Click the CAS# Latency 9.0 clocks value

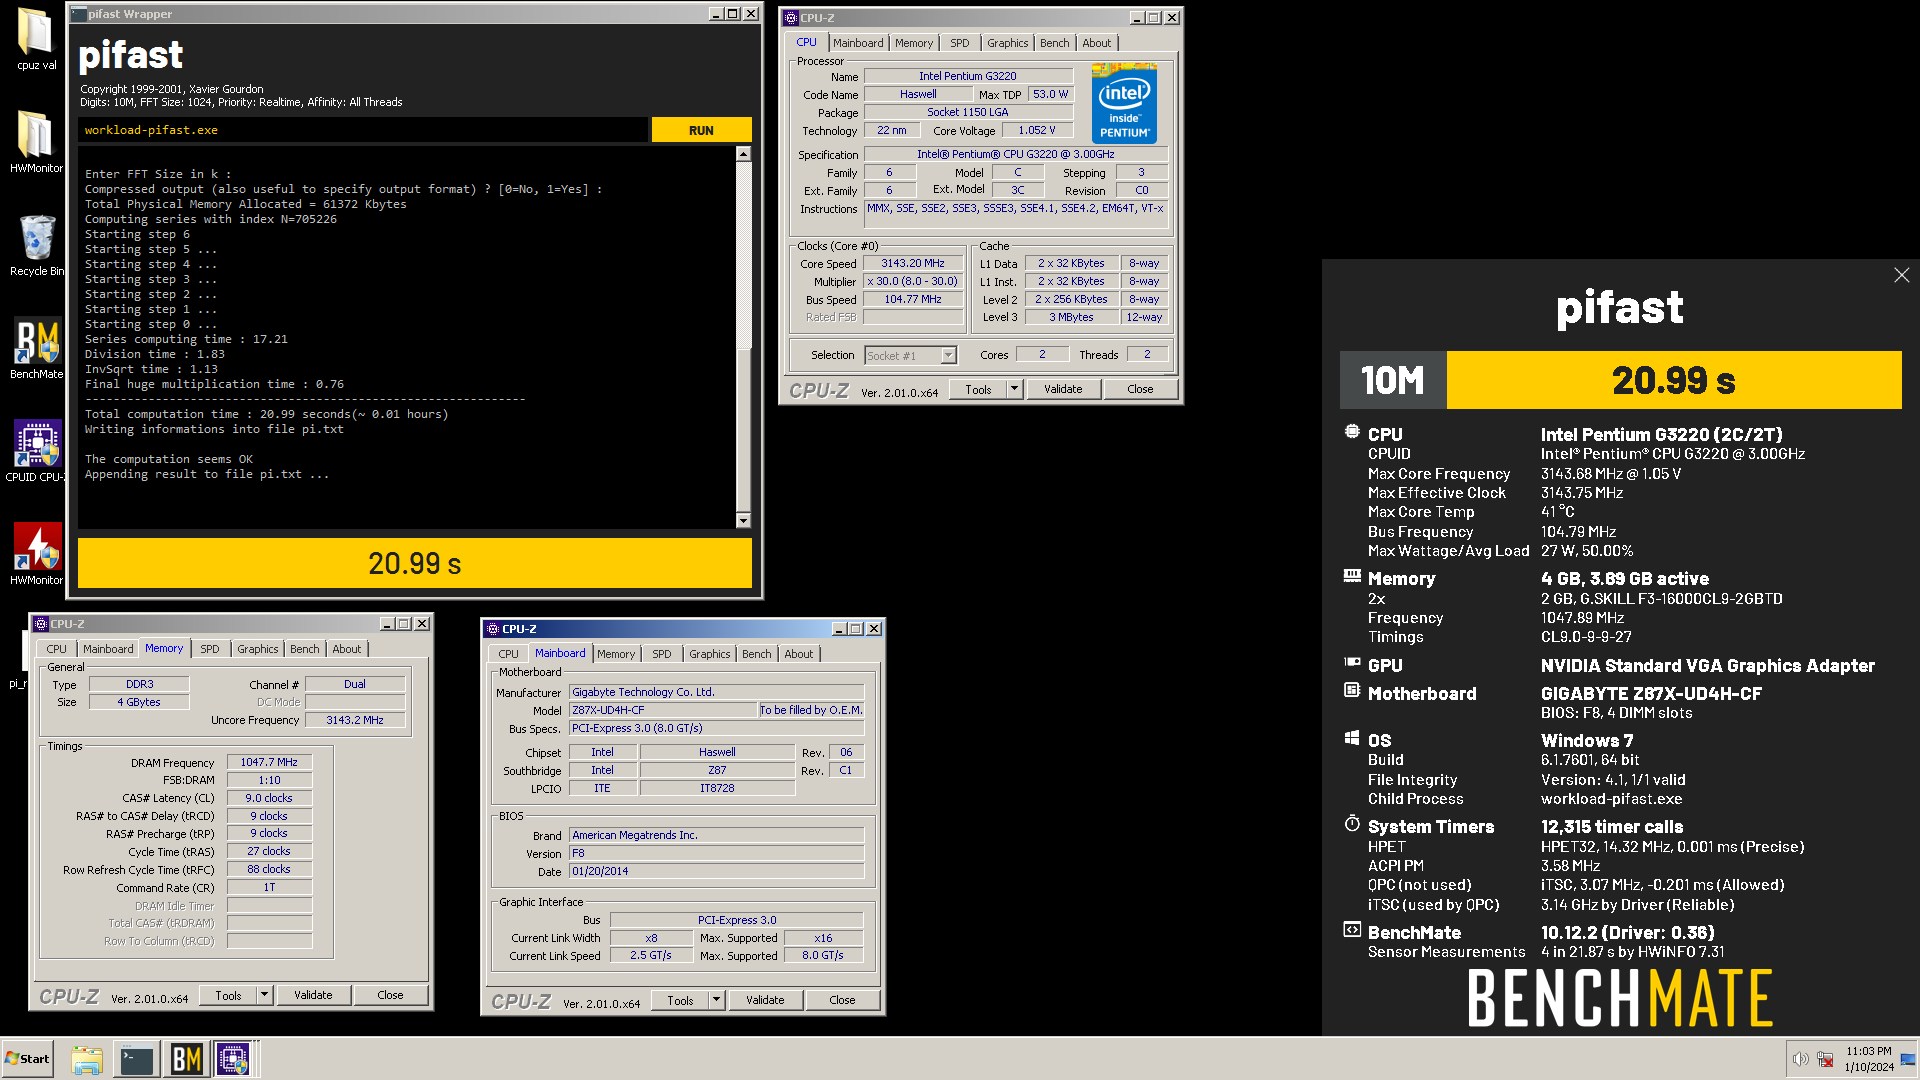(269, 798)
